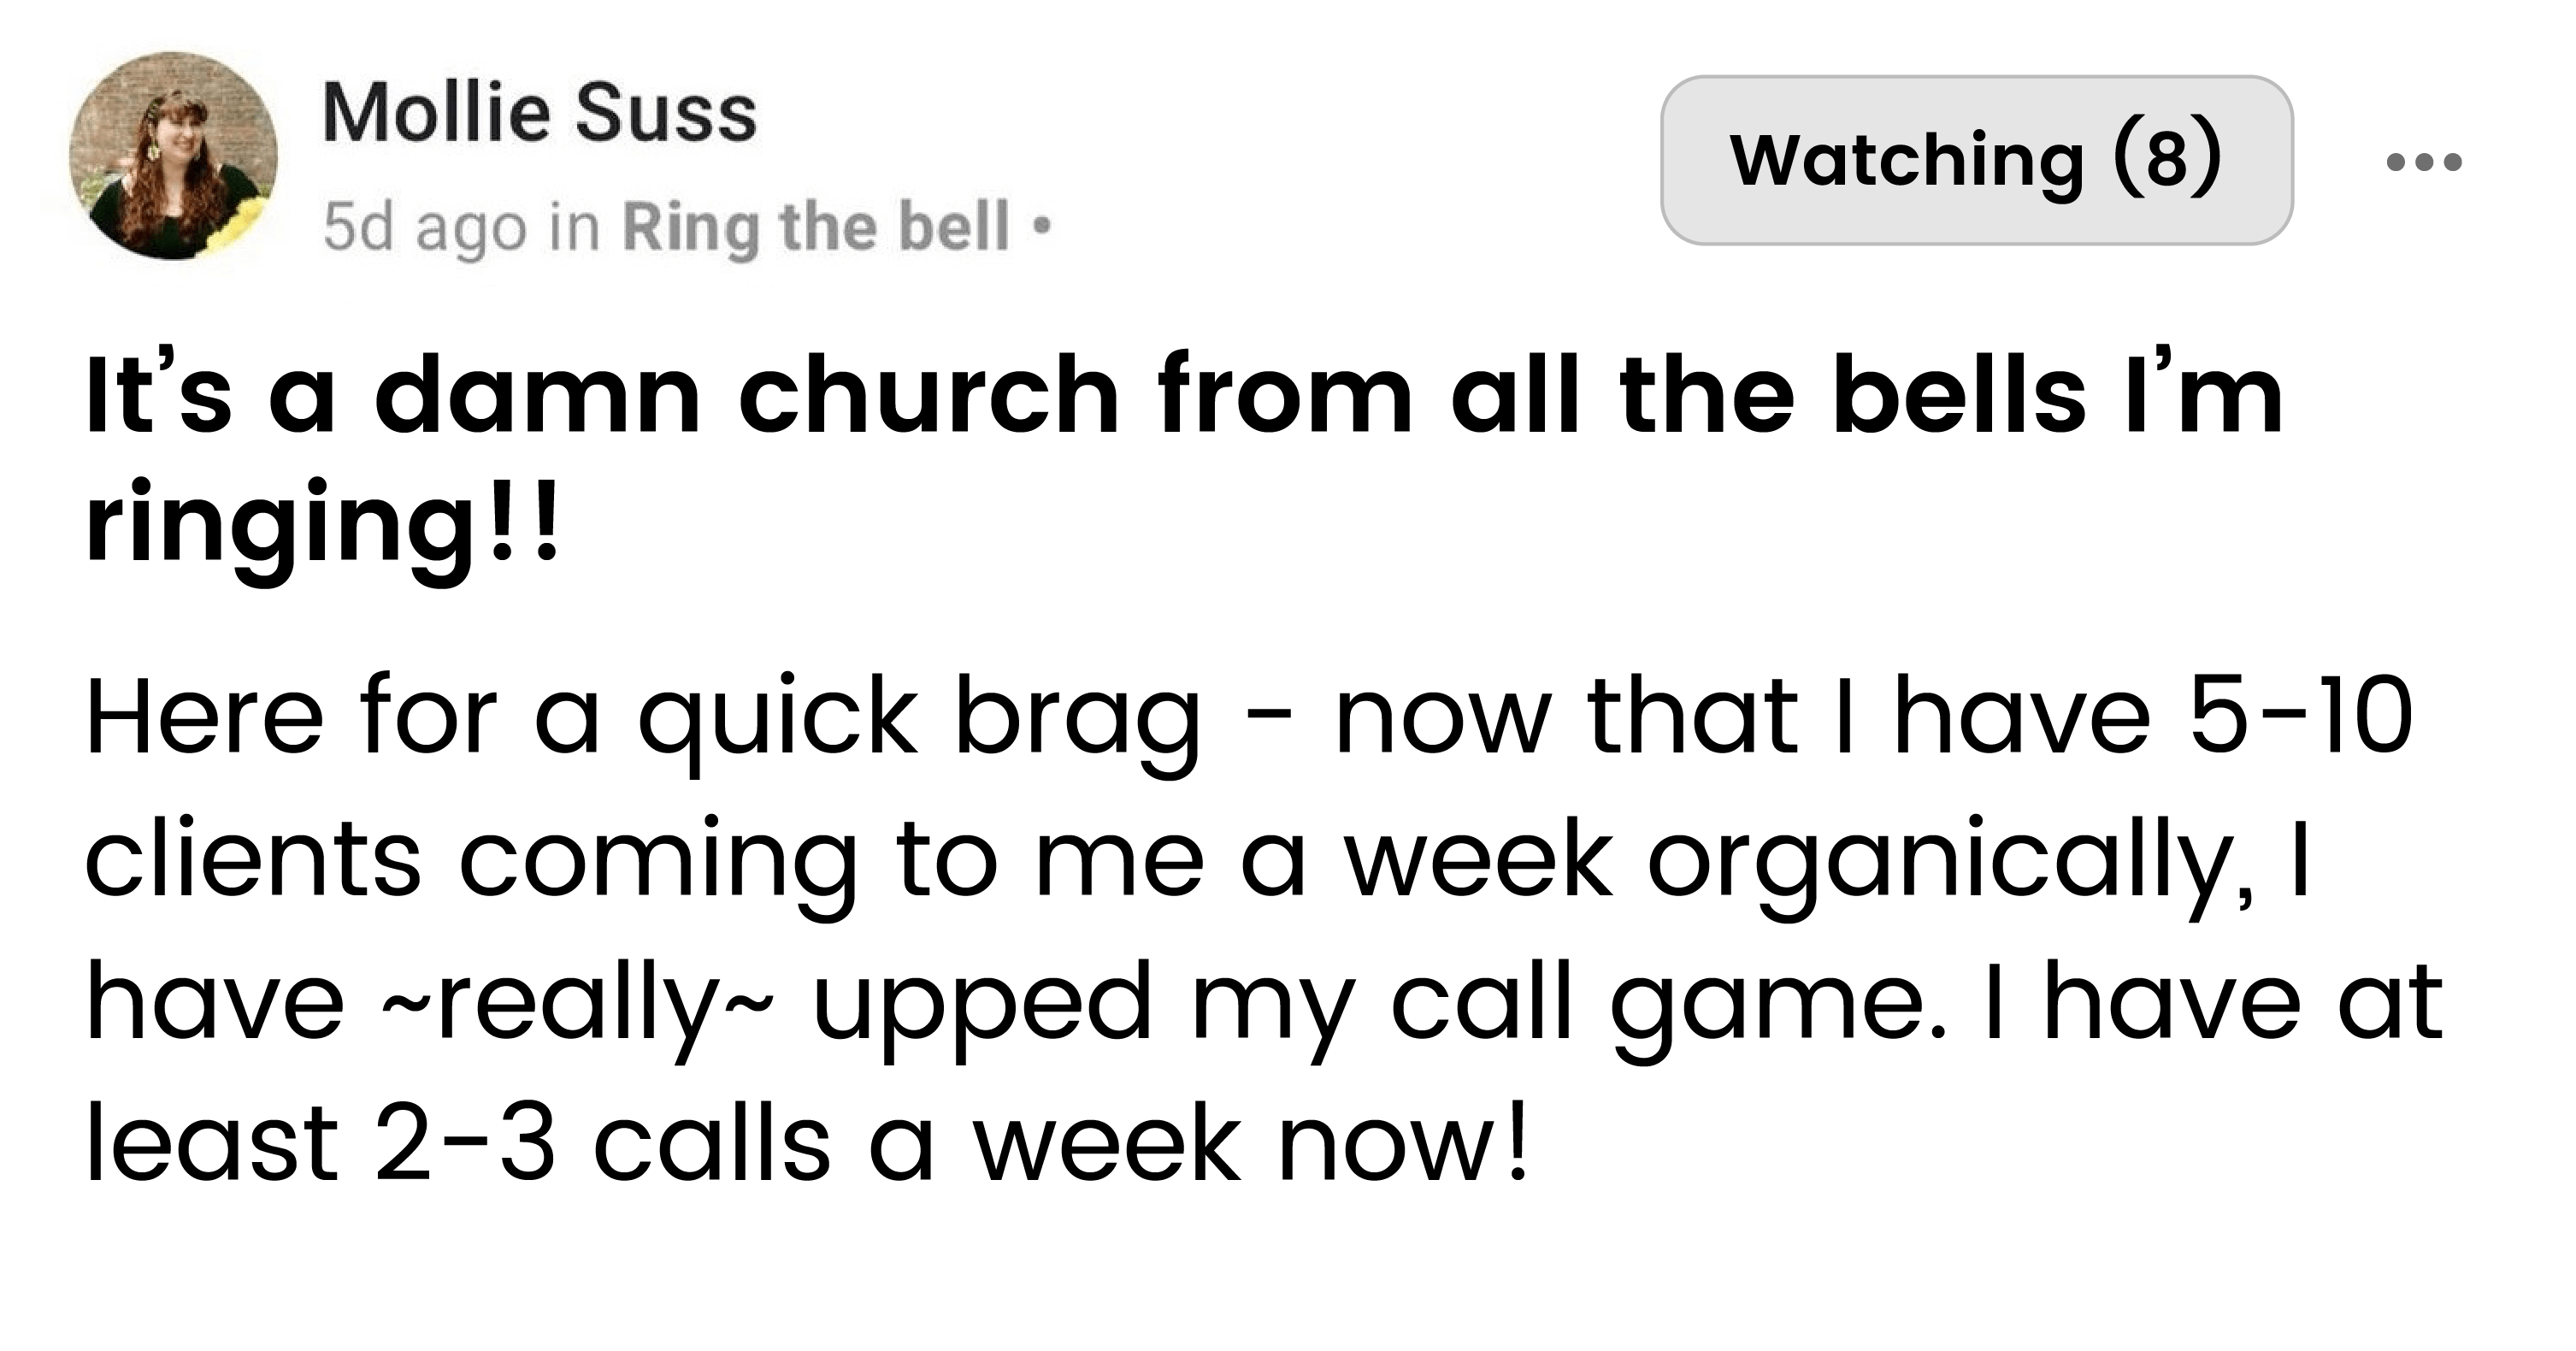
Task: Click the bullet dot after Ring the bell
Action: [x=1041, y=227]
